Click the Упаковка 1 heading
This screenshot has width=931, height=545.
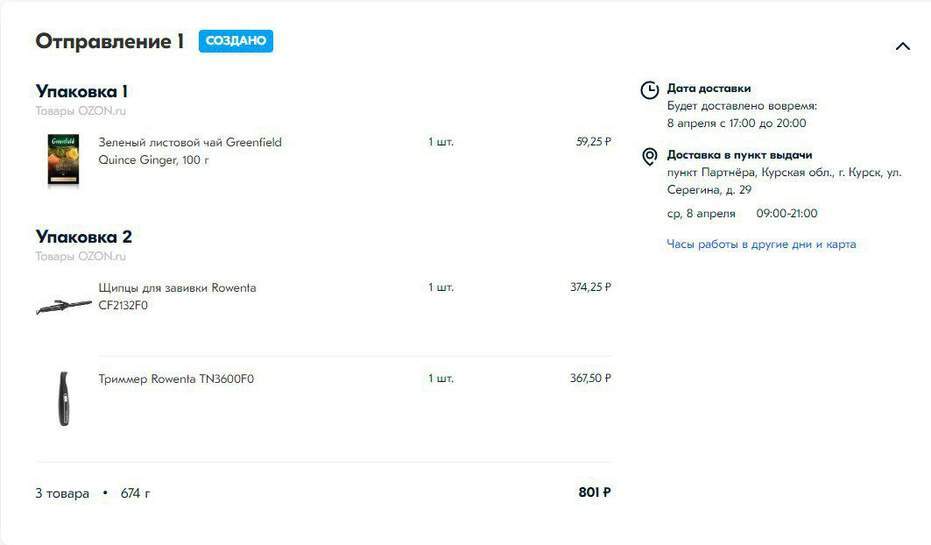(81, 91)
